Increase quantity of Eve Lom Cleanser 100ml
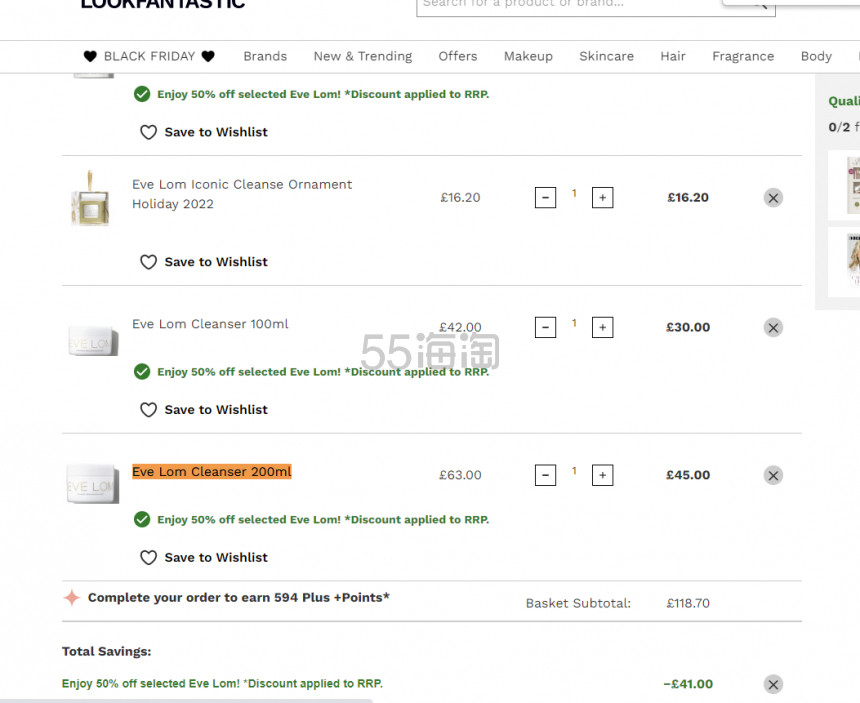This screenshot has height=703, width=860. click(602, 327)
